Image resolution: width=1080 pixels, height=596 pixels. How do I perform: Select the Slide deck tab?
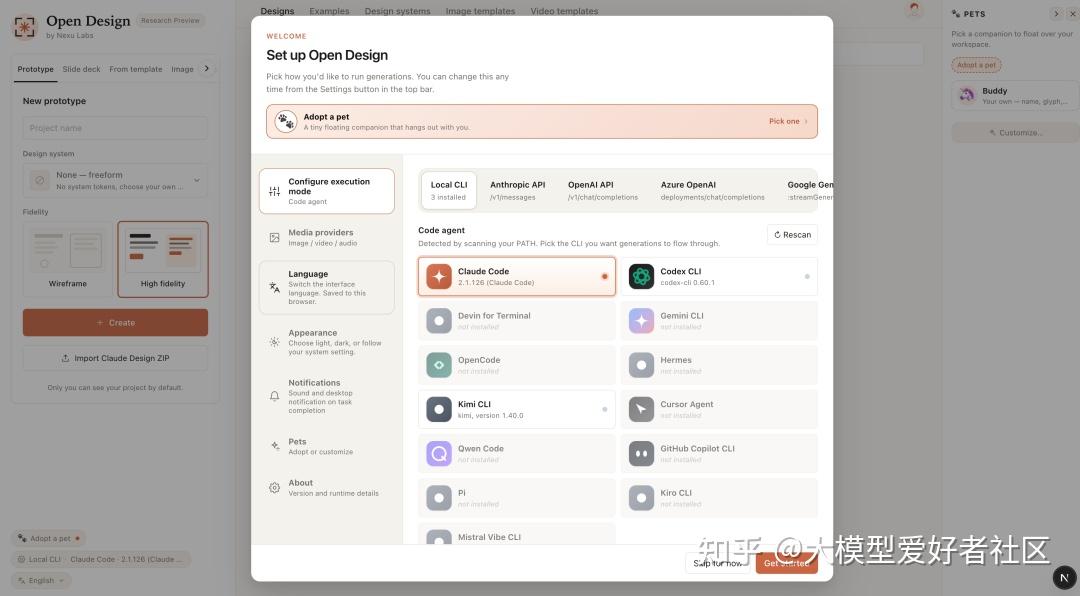pyautogui.click(x=81, y=69)
